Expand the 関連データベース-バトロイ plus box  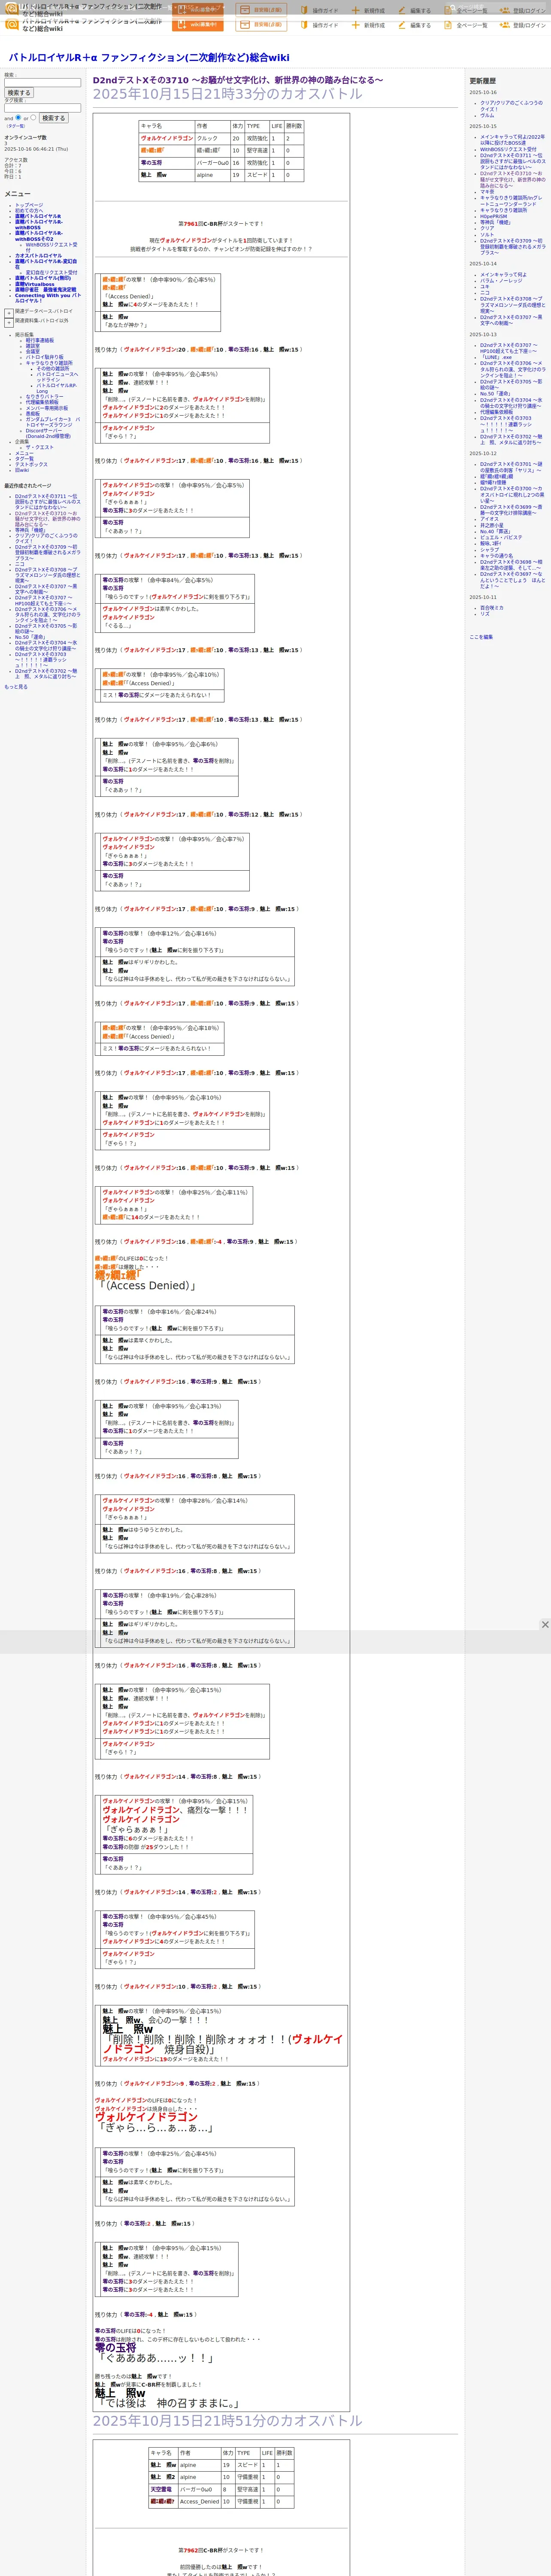click(x=9, y=313)
